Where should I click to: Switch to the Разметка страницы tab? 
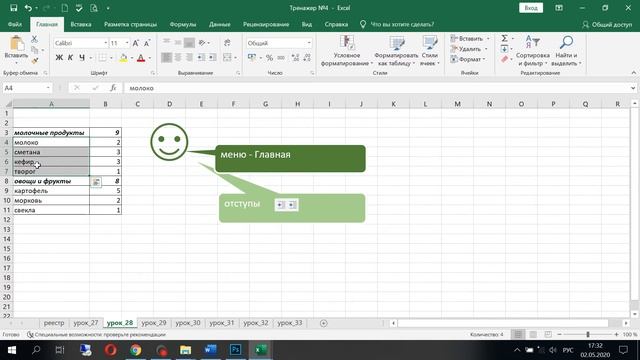pyautogui.click(x=130, y=24)
